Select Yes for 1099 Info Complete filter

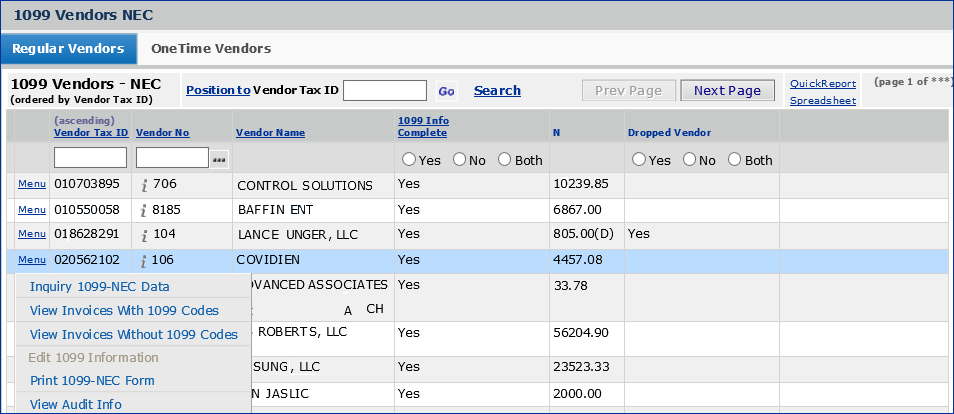tap(409, 160)
